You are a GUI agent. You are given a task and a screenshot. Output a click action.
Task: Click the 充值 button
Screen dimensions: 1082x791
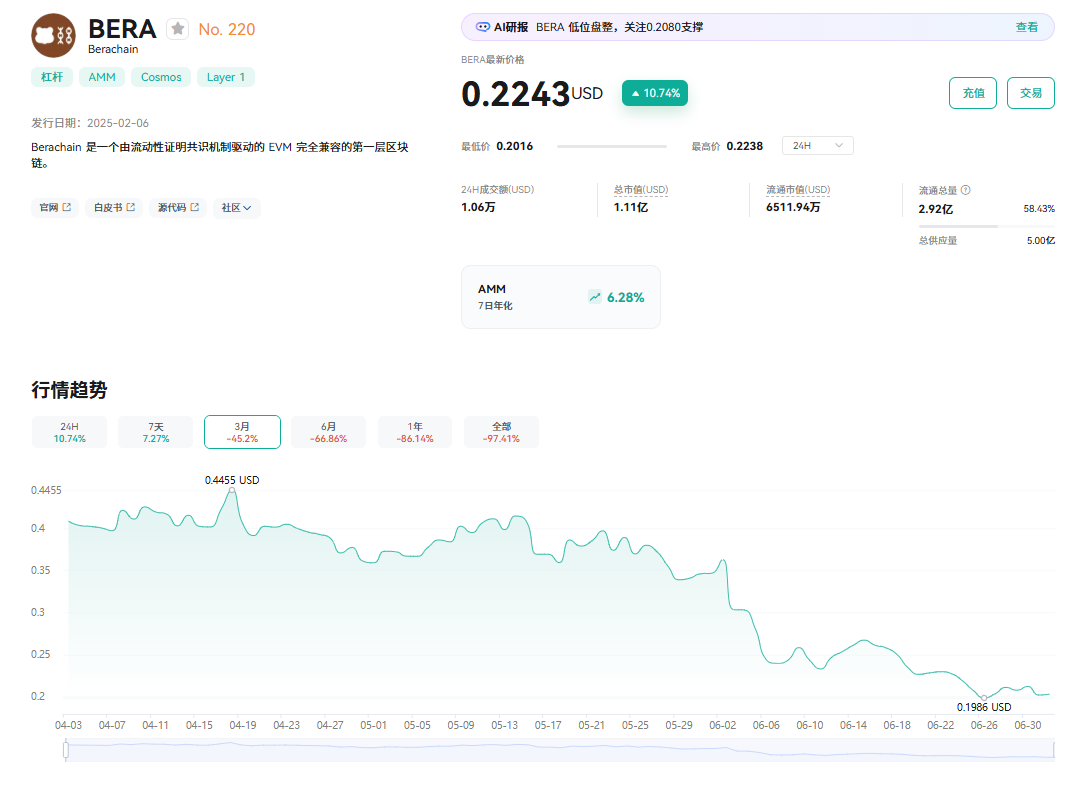pyautogui.click(x=973, y=93)
